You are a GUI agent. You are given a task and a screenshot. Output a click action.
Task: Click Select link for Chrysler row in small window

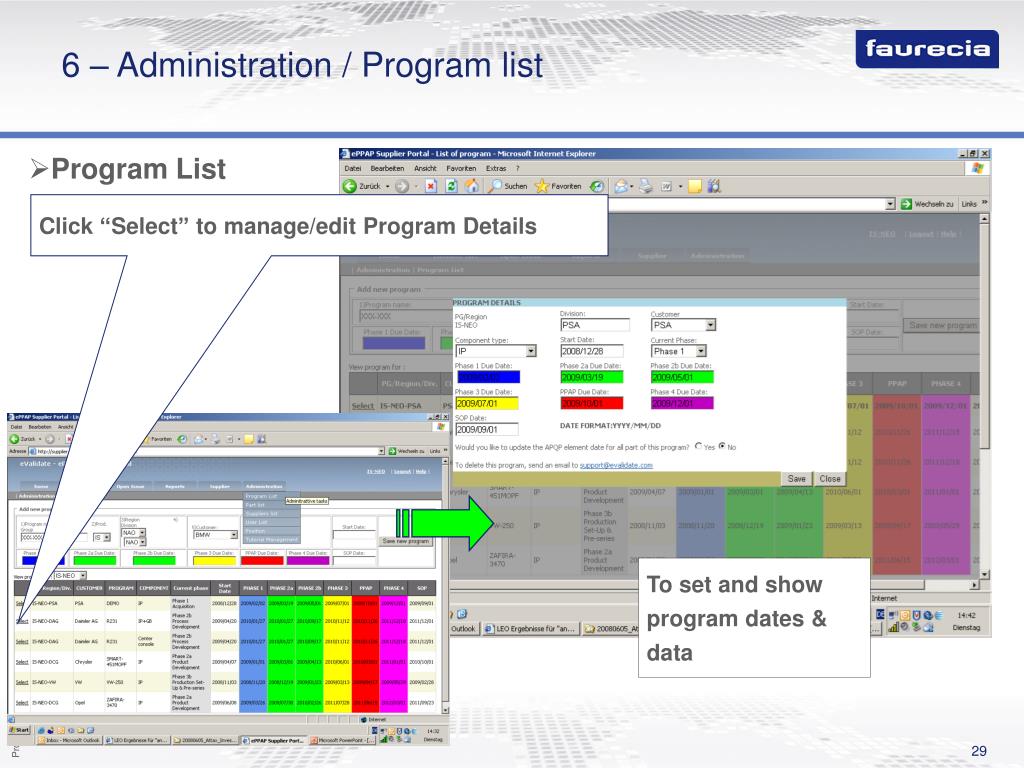click(22, 662)
